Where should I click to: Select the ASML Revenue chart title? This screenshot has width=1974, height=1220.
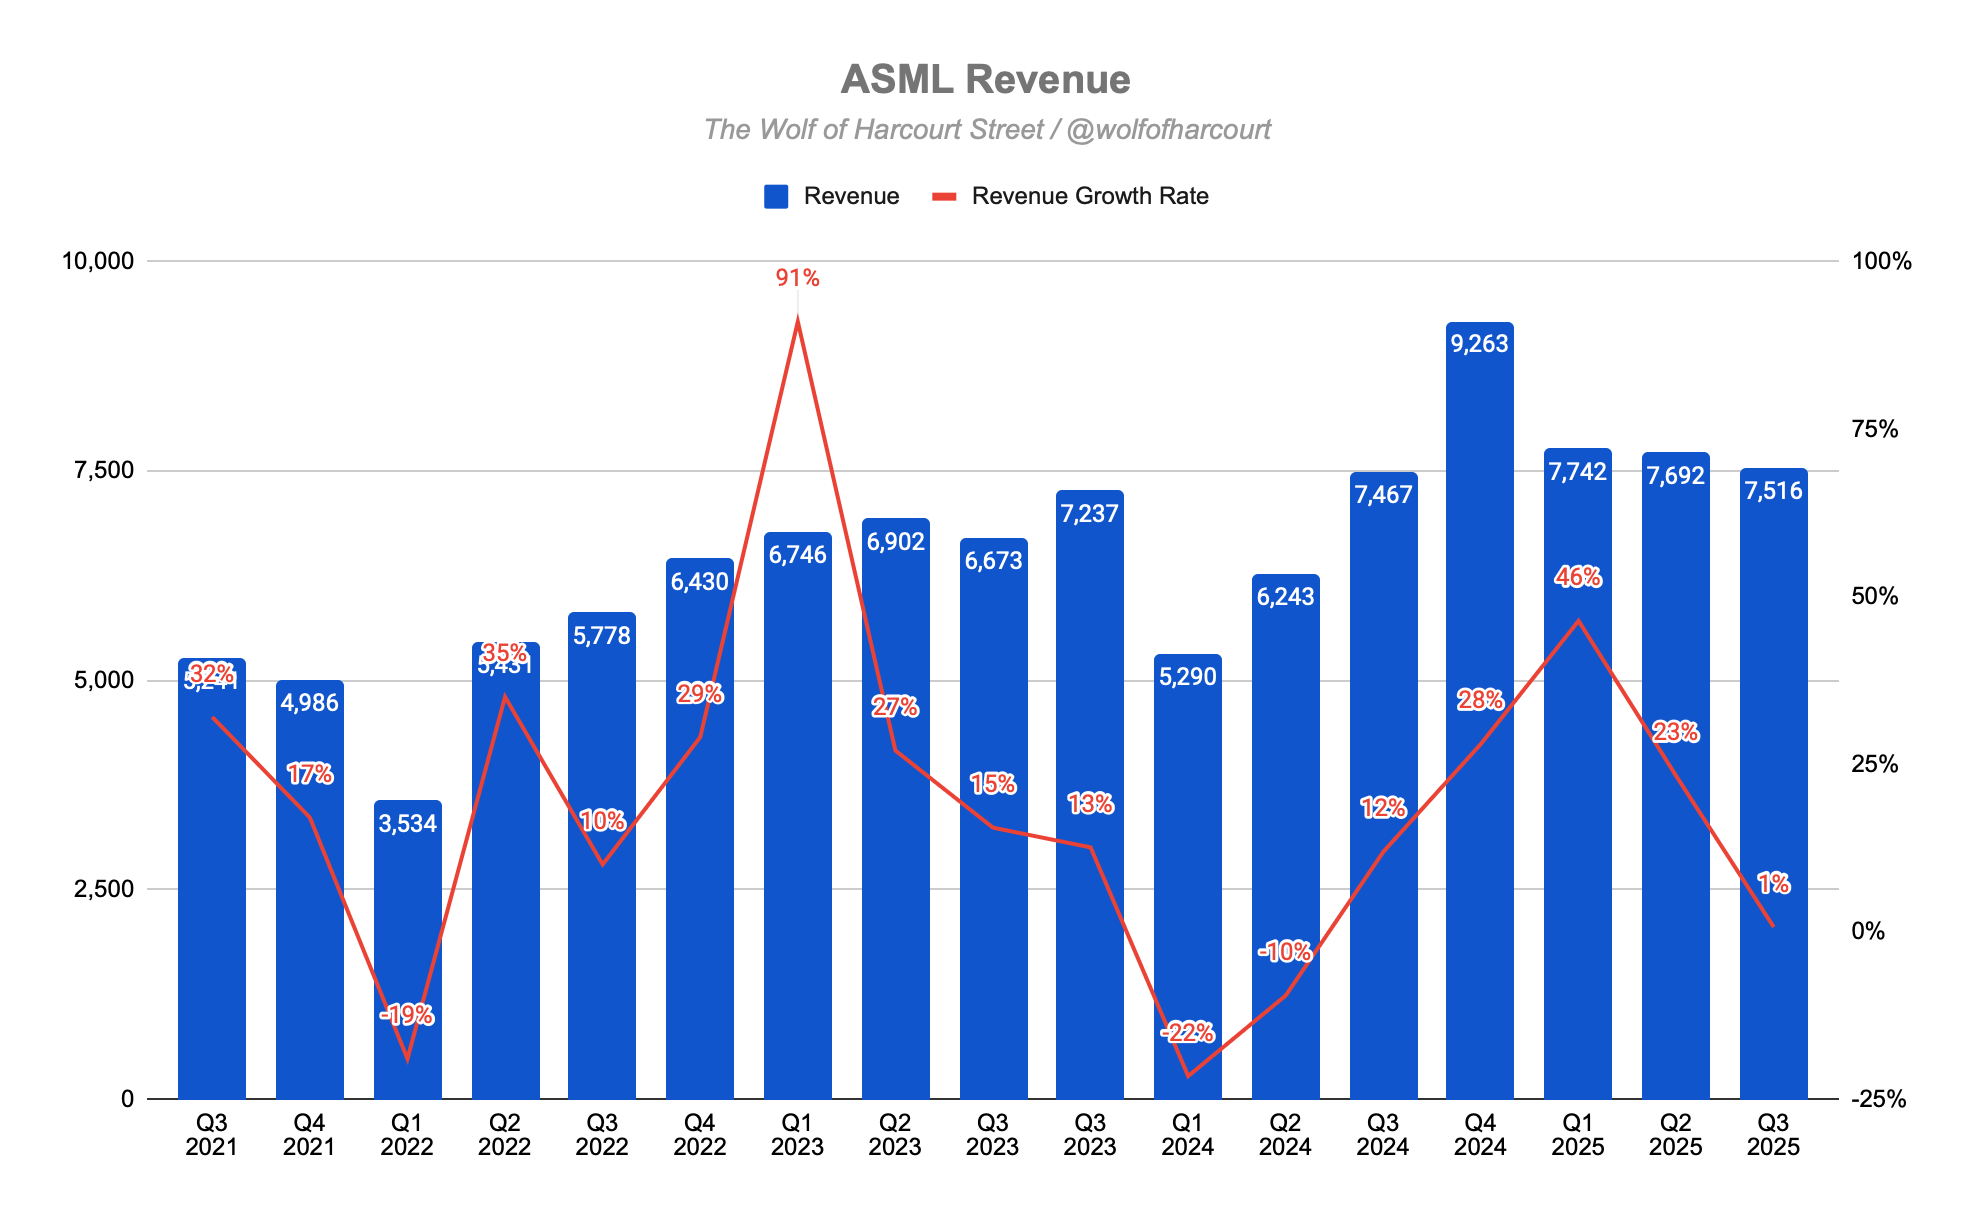pos(985,79)
